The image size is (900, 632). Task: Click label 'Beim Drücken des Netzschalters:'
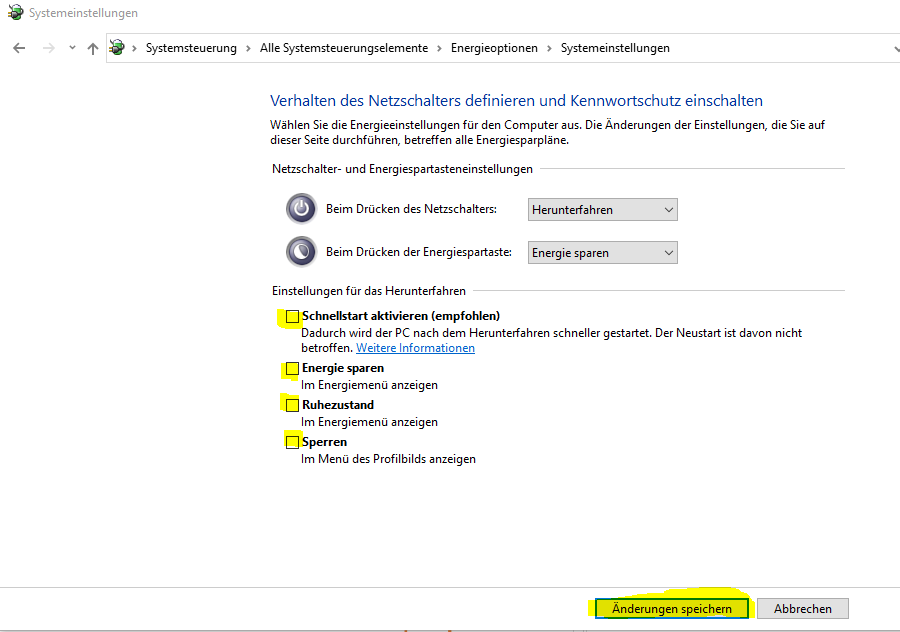coord(412,209)
